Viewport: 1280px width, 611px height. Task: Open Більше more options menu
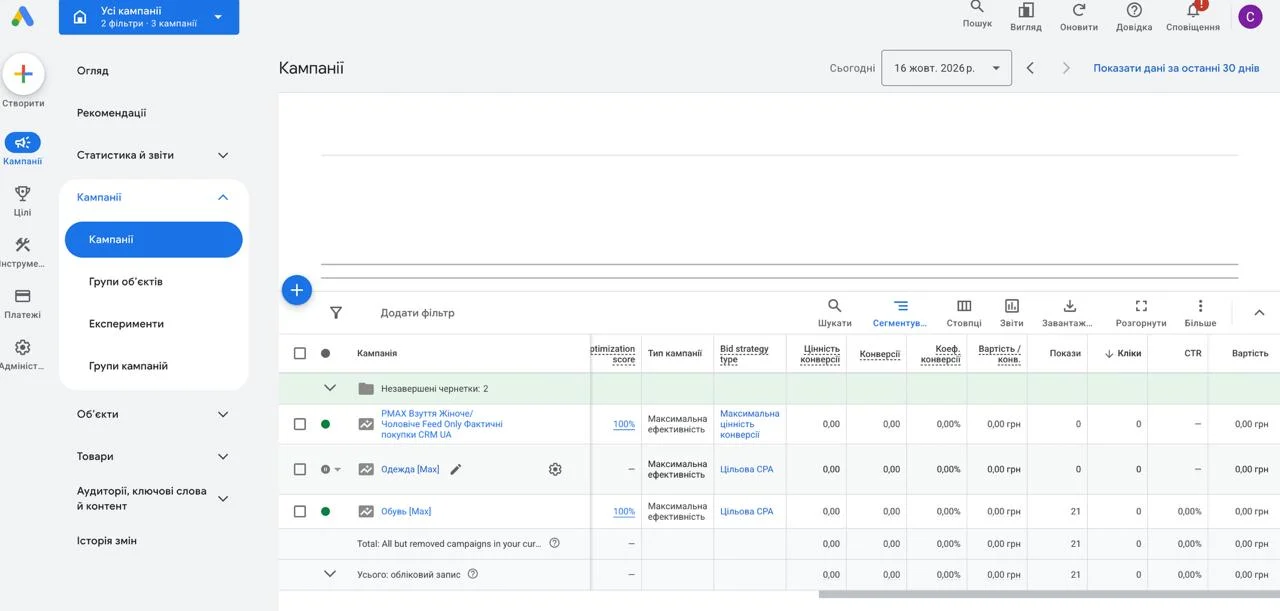(x=1200, y=312)
